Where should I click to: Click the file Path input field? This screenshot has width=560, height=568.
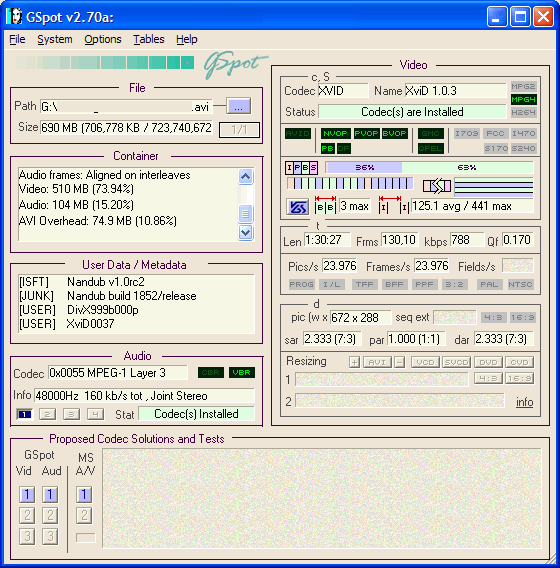click(126, 106)
